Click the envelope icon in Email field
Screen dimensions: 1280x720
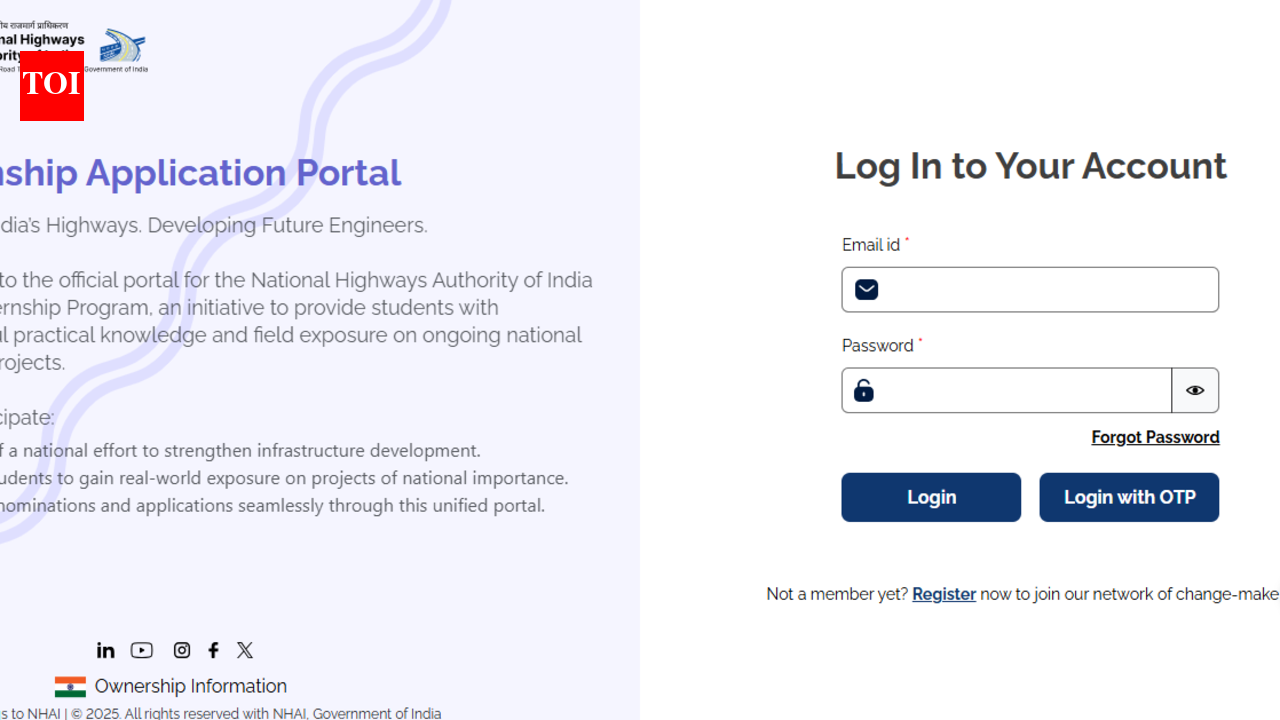[x=866, y=290]
